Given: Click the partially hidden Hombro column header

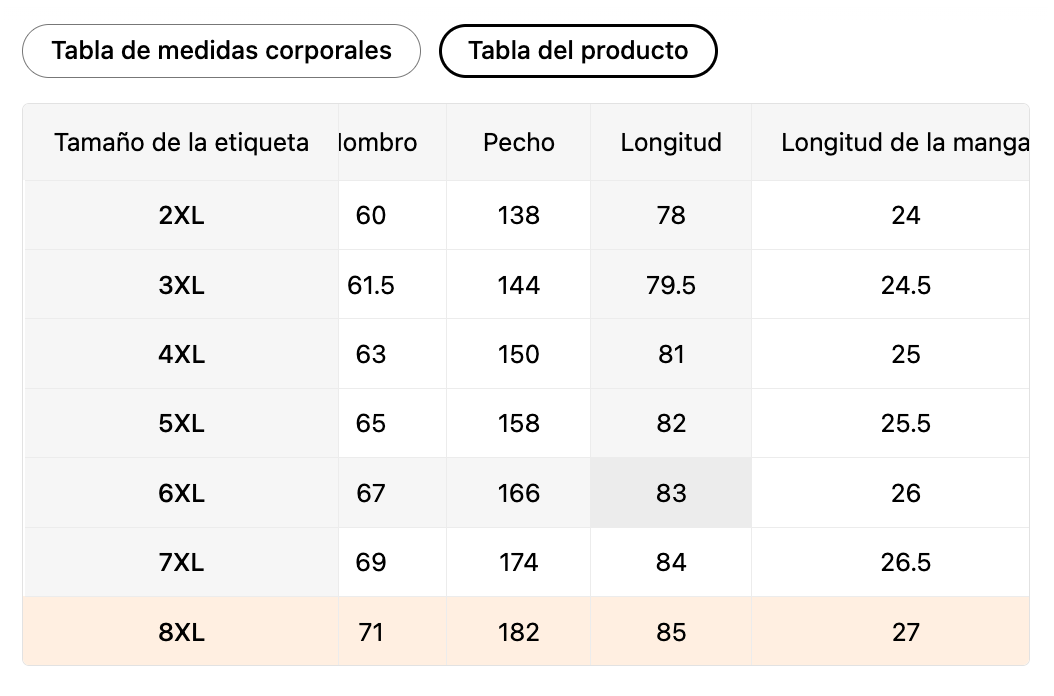Looking at the screenshot, I should click(379, 143).
